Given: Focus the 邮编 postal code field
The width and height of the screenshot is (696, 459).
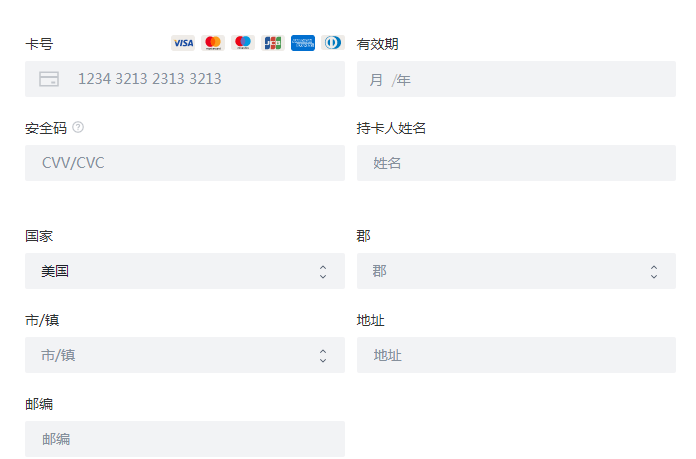Looking at the screenshot, I should click(x=185, y=439).
